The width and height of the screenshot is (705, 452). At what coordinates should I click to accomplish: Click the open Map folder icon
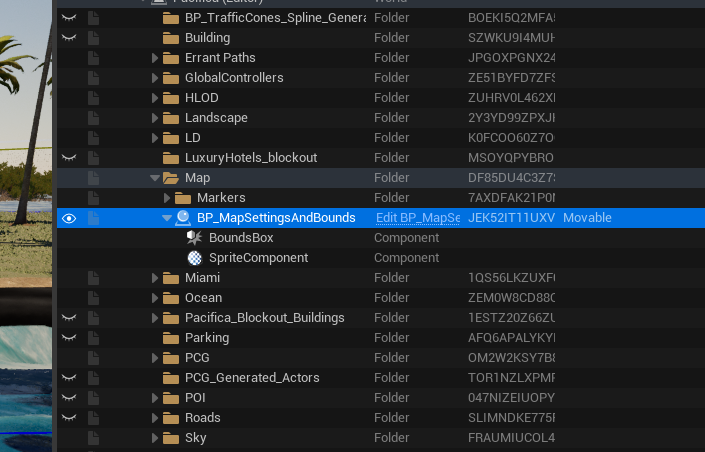click(x=171, y=179)
